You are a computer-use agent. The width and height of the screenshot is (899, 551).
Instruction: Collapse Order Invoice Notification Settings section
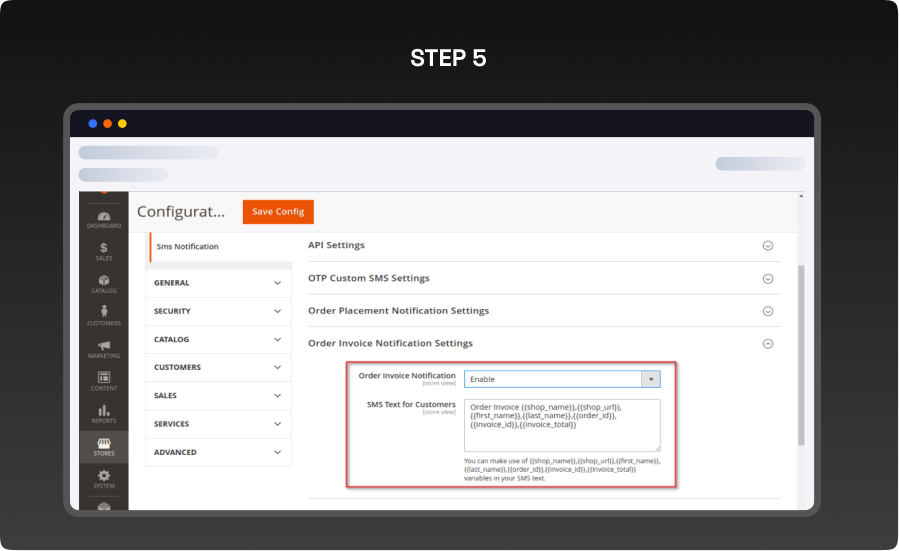click(x=768, y=344)
